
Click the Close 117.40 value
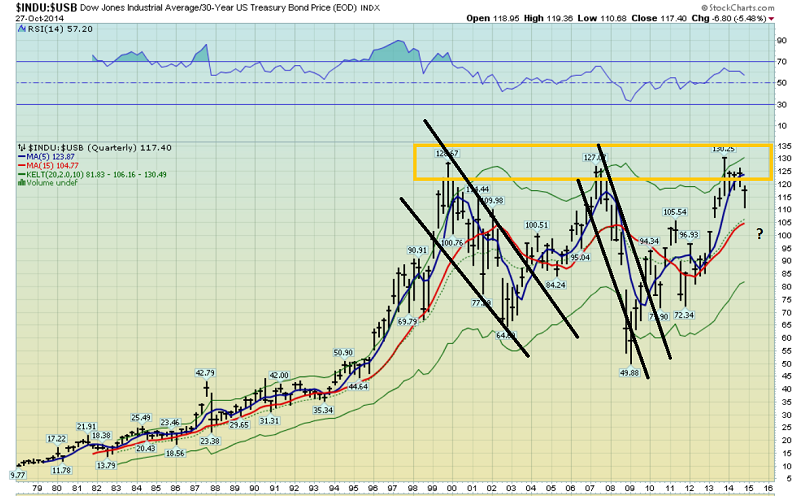(x=659, y=18)
